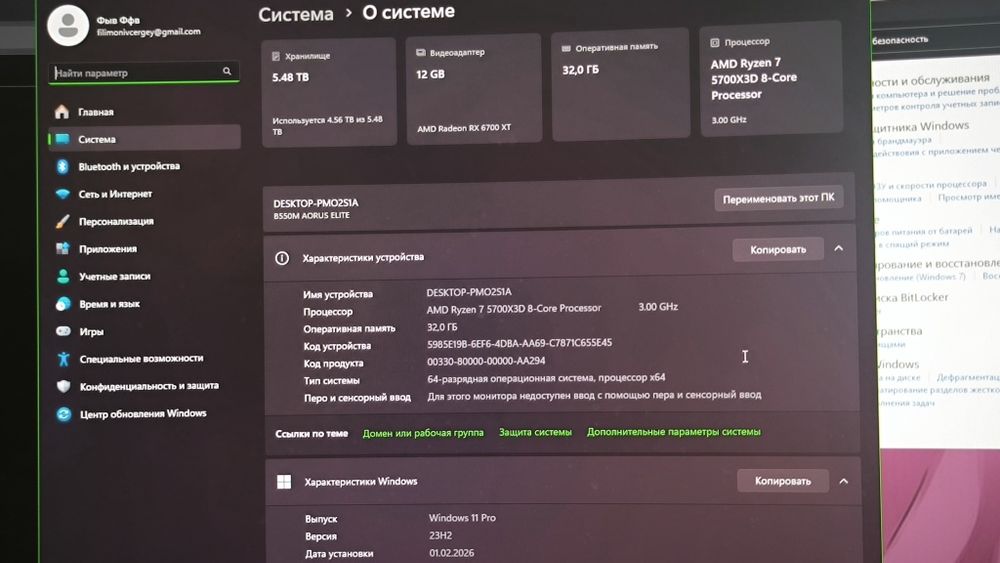Click processor speed 3.00 GHz in specs
The width and height of the screenshot is (1000, 563).
(x=658, y=307)
